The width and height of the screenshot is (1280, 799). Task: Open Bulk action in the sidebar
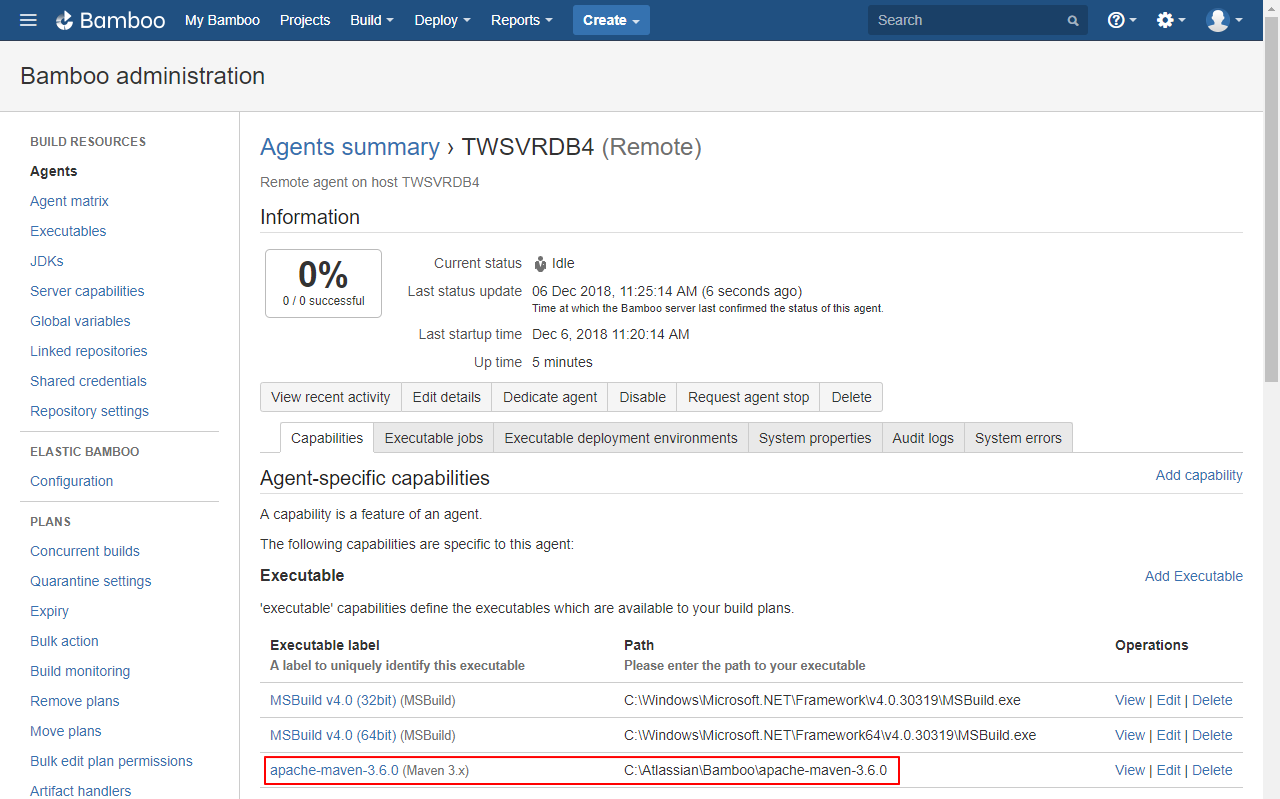coord(64,641)
